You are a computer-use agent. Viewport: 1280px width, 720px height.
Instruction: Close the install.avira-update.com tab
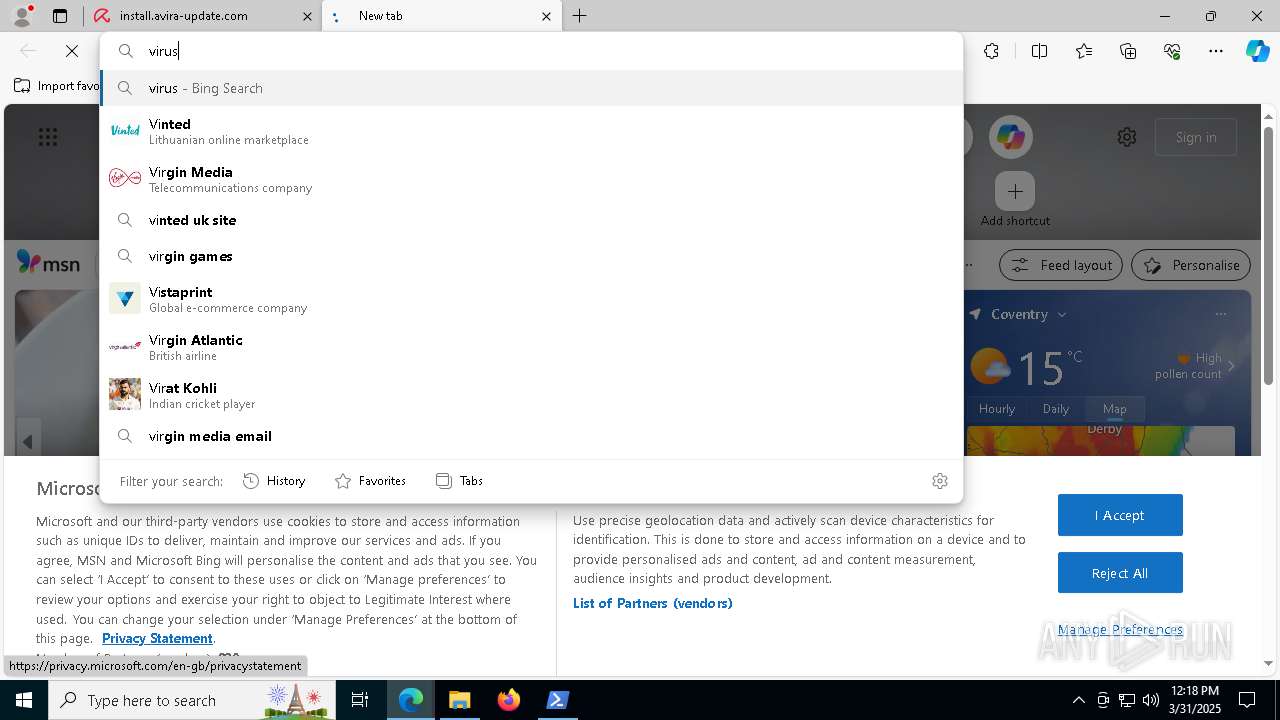[x=306, y=16]
